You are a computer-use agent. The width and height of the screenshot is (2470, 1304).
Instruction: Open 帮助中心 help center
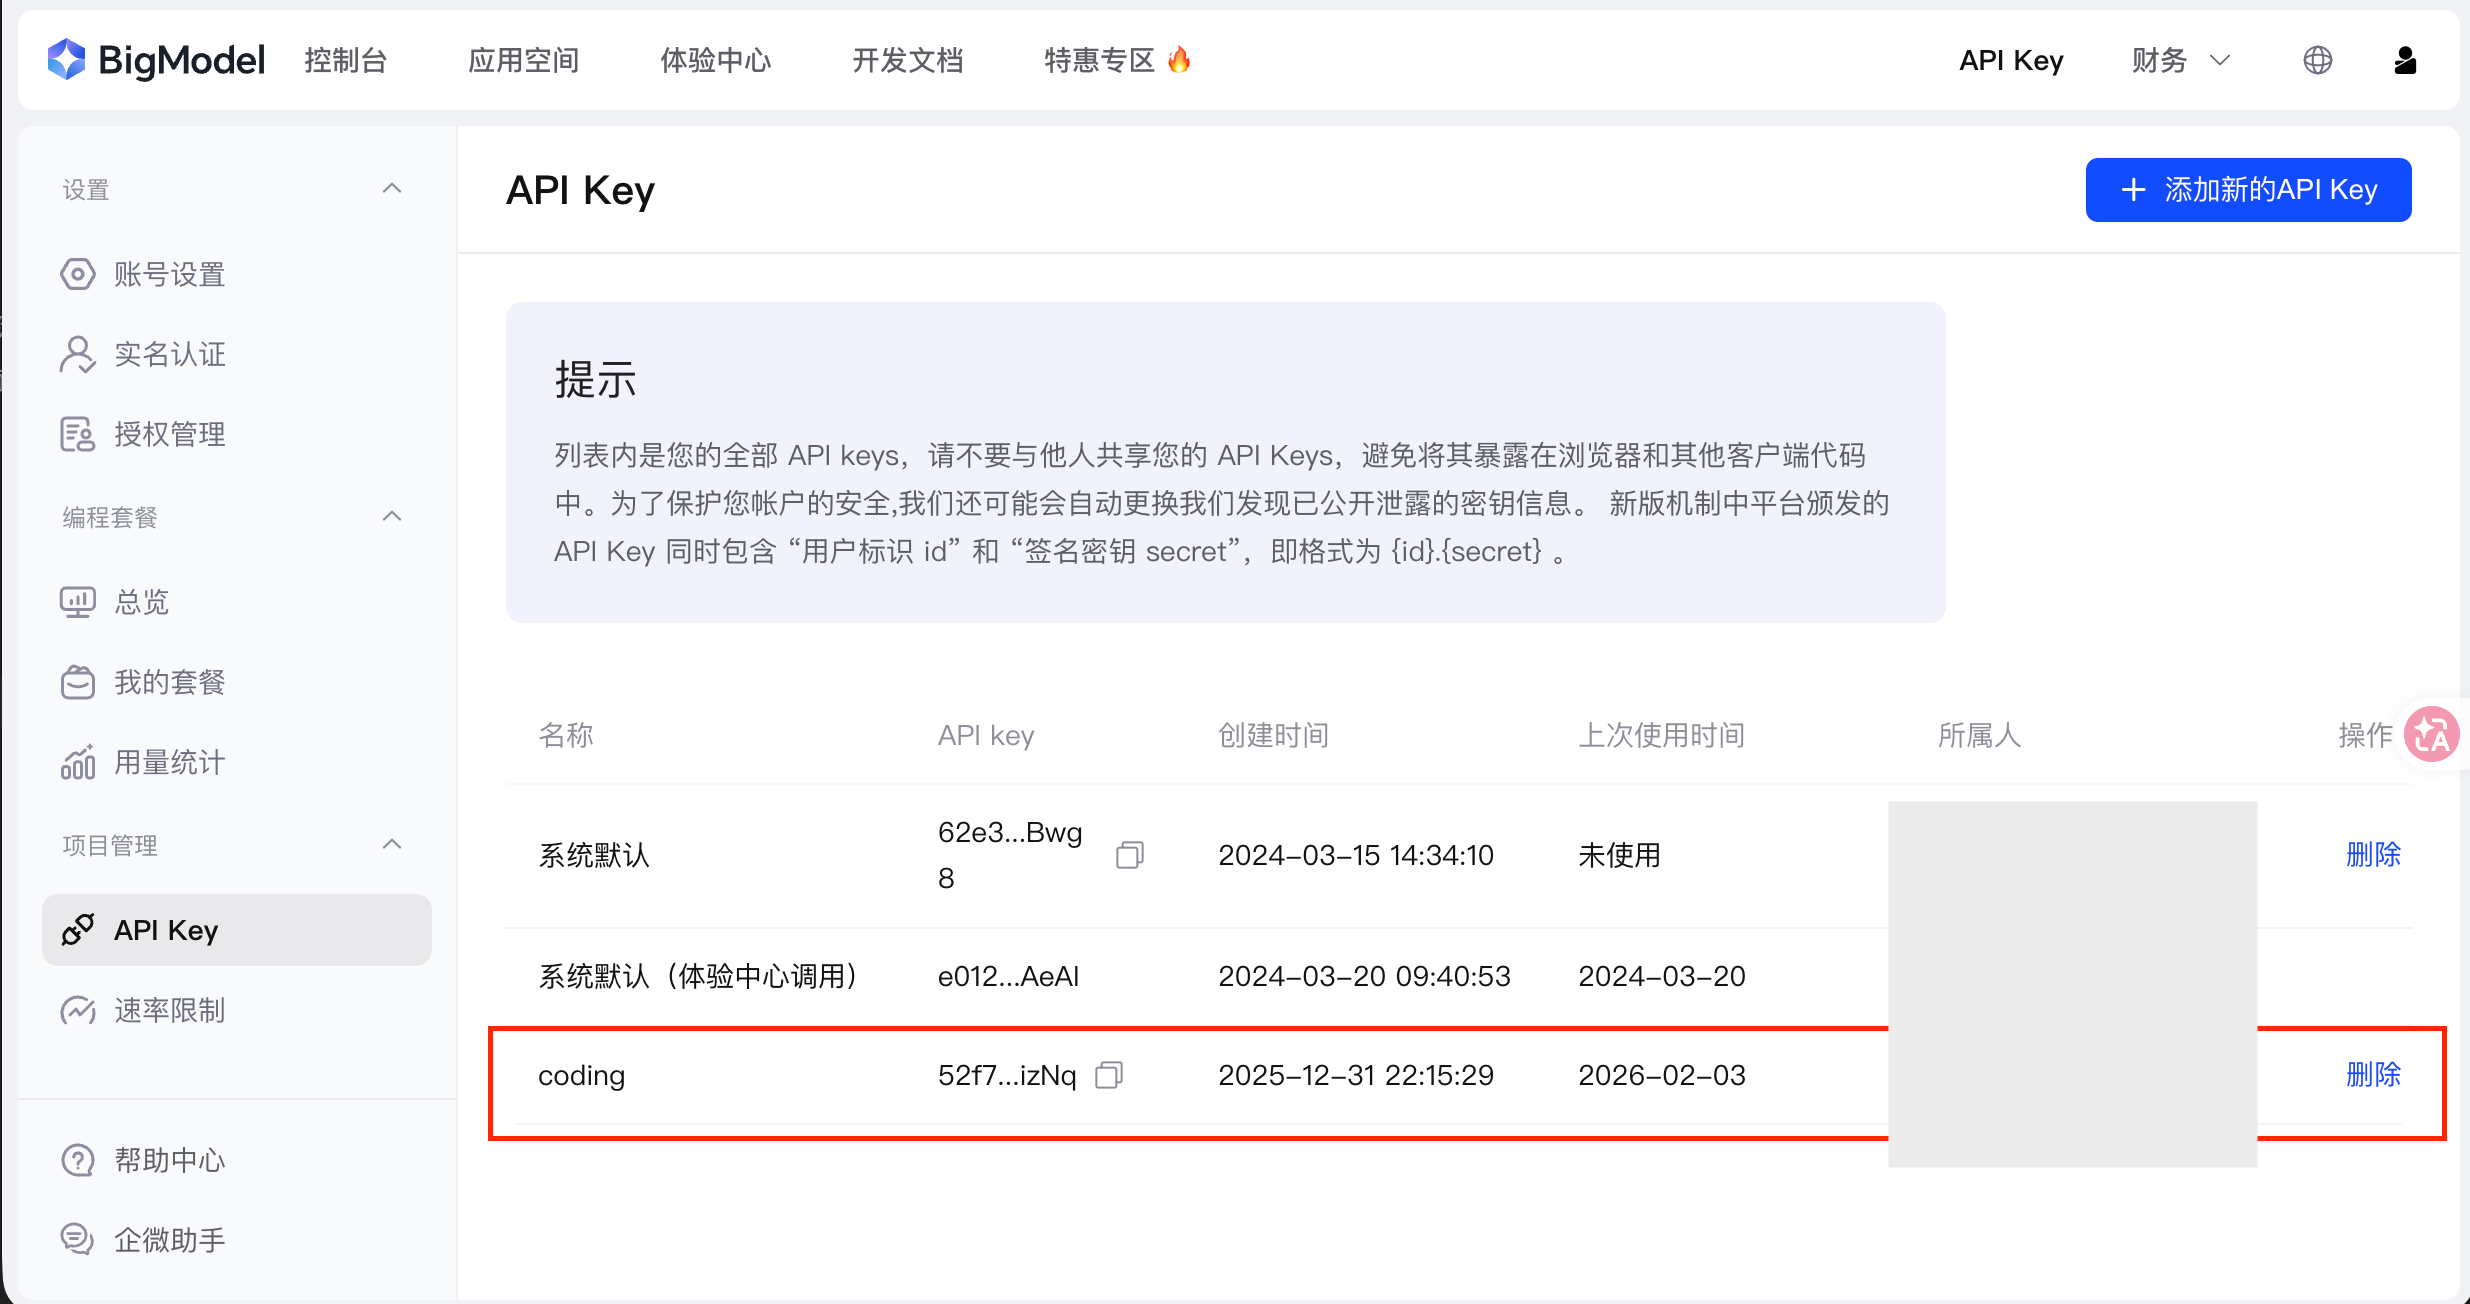coord(169,1160)
